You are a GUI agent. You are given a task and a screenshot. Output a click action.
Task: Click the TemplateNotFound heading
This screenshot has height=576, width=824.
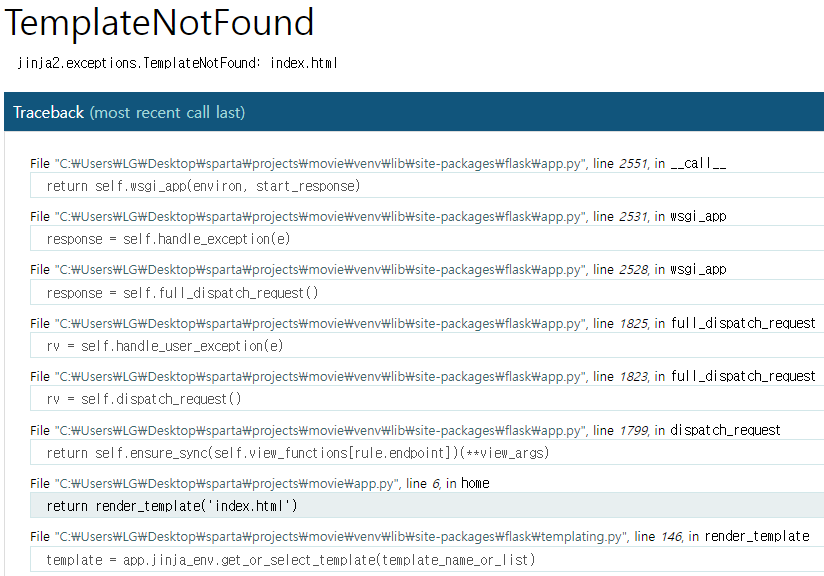[159, 23]
